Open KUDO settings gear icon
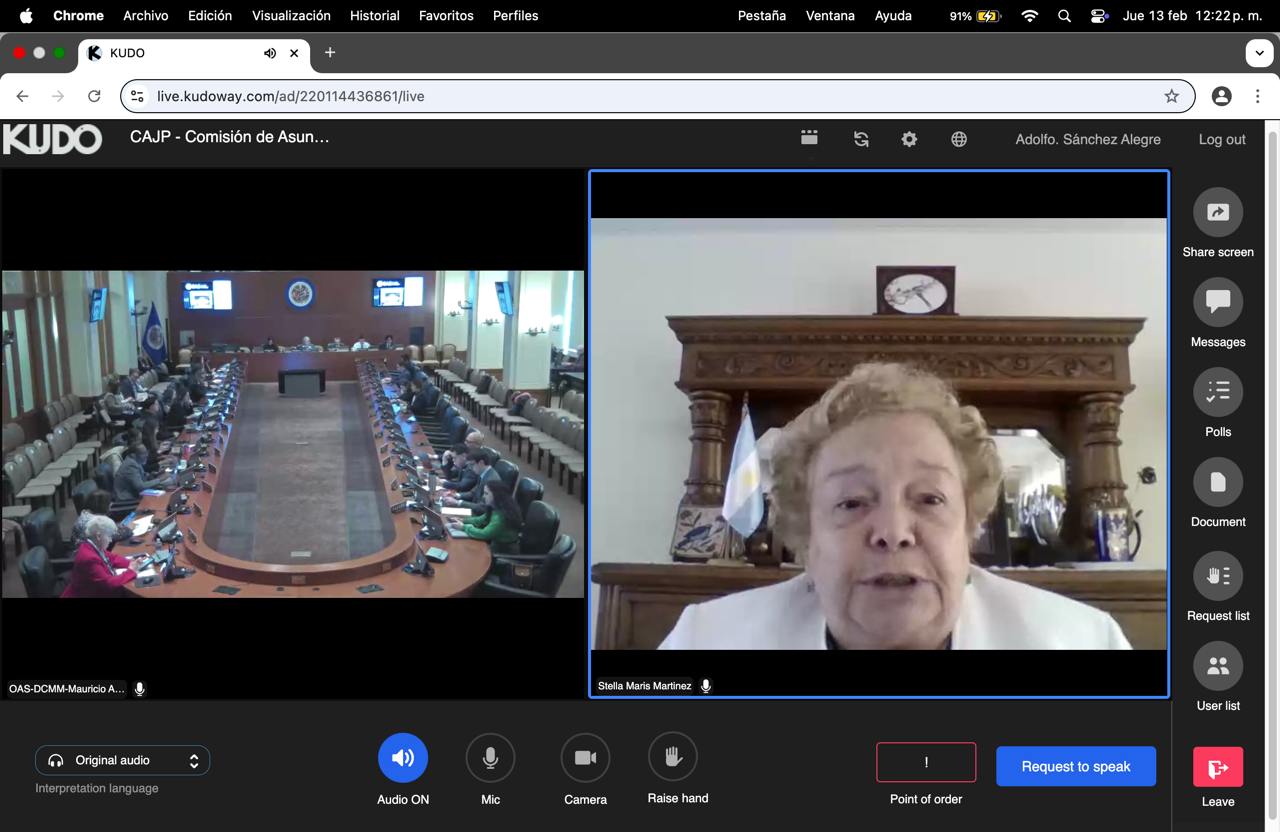This screenshot has height=832, width=1280. pyautogui.click(x=909, y=139)
